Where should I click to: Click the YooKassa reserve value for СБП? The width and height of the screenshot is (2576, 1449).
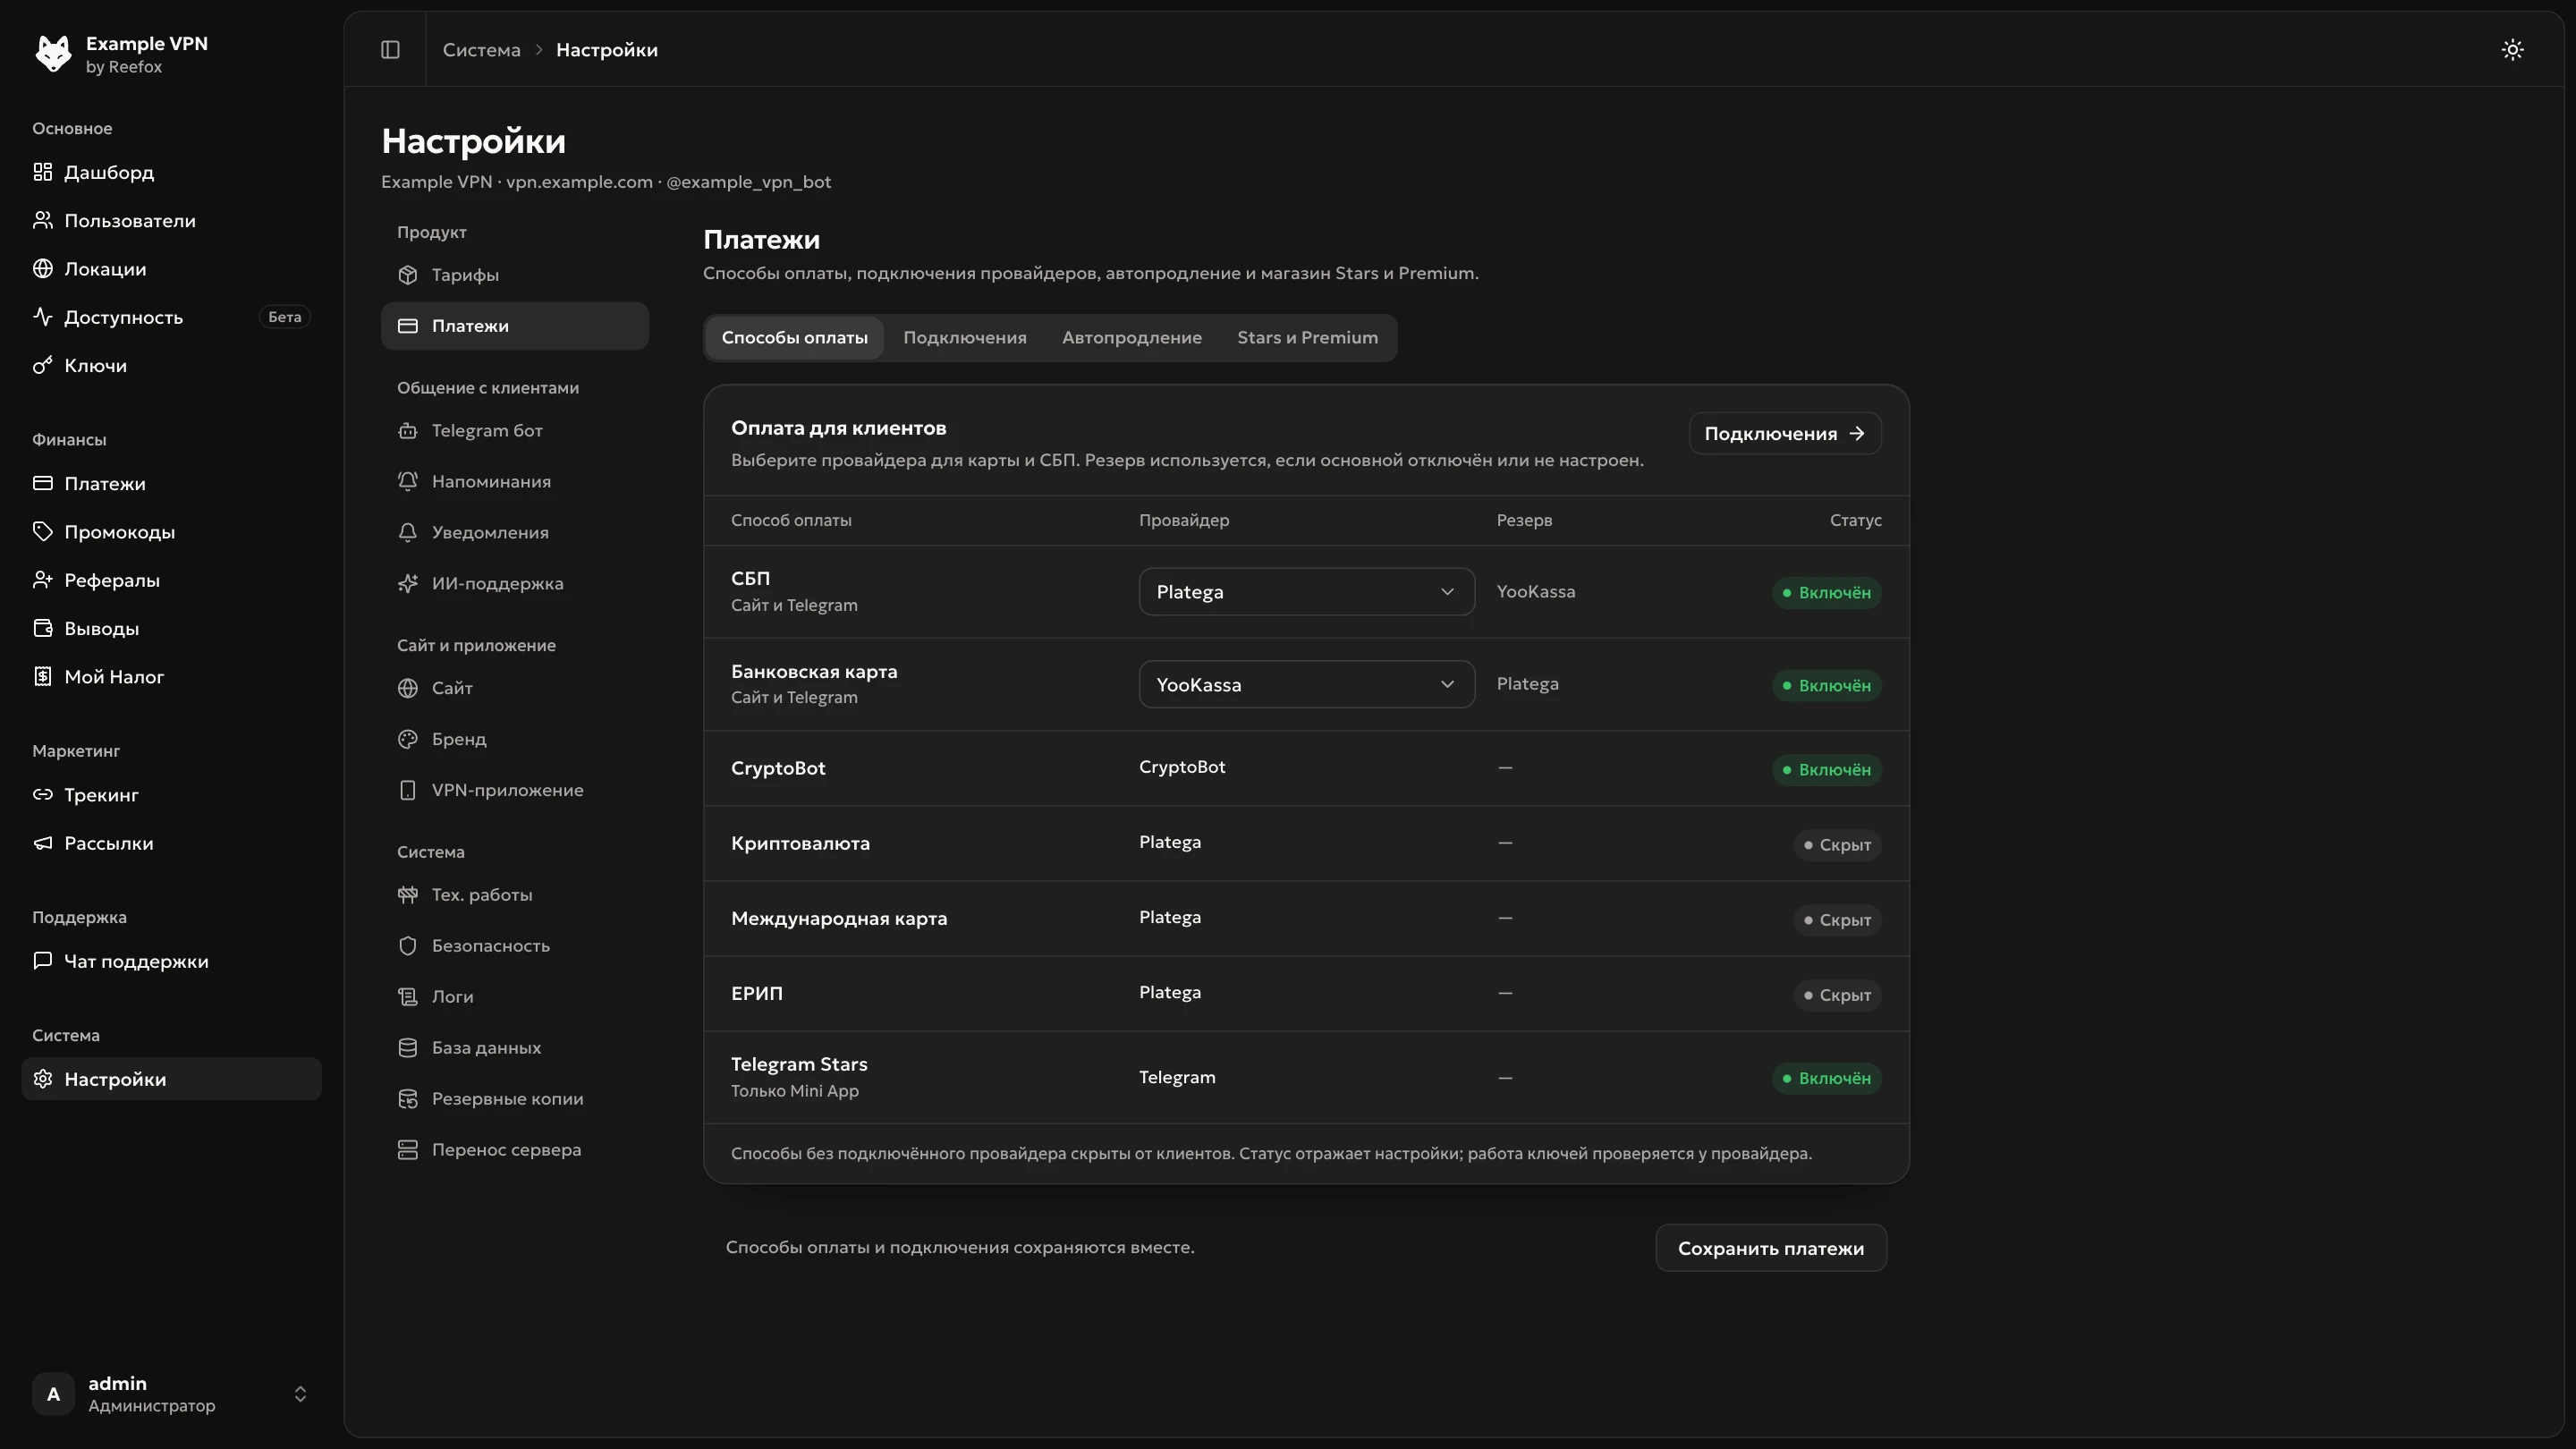1535,592
